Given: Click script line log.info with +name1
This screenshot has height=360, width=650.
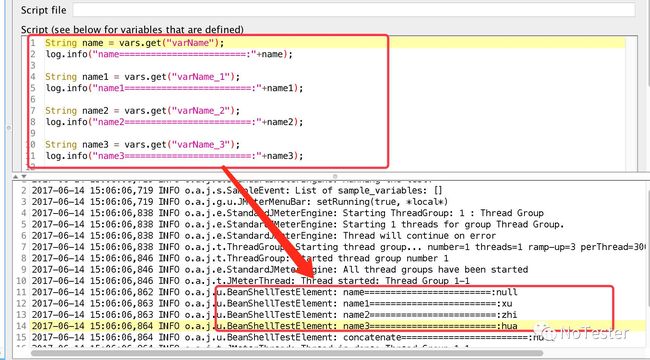Looking at the screenshot, I should point(174,88).
